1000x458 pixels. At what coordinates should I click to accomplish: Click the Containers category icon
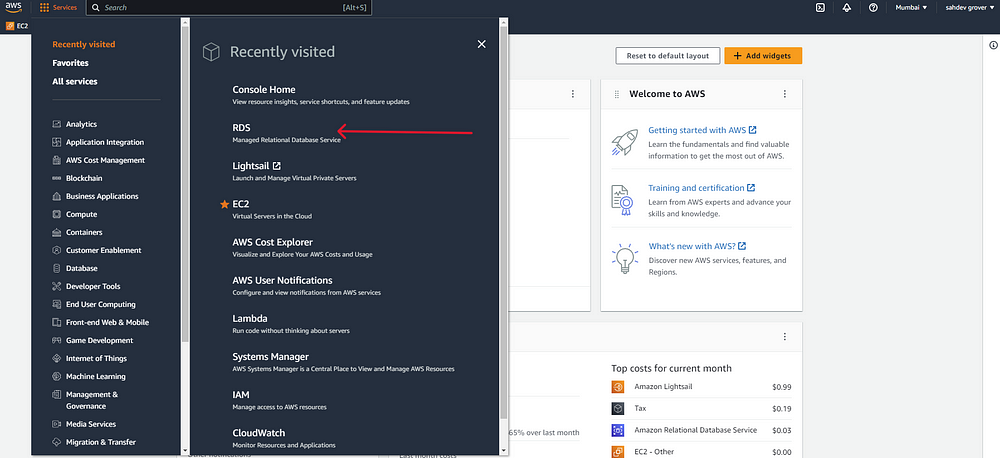pos(57,232)
